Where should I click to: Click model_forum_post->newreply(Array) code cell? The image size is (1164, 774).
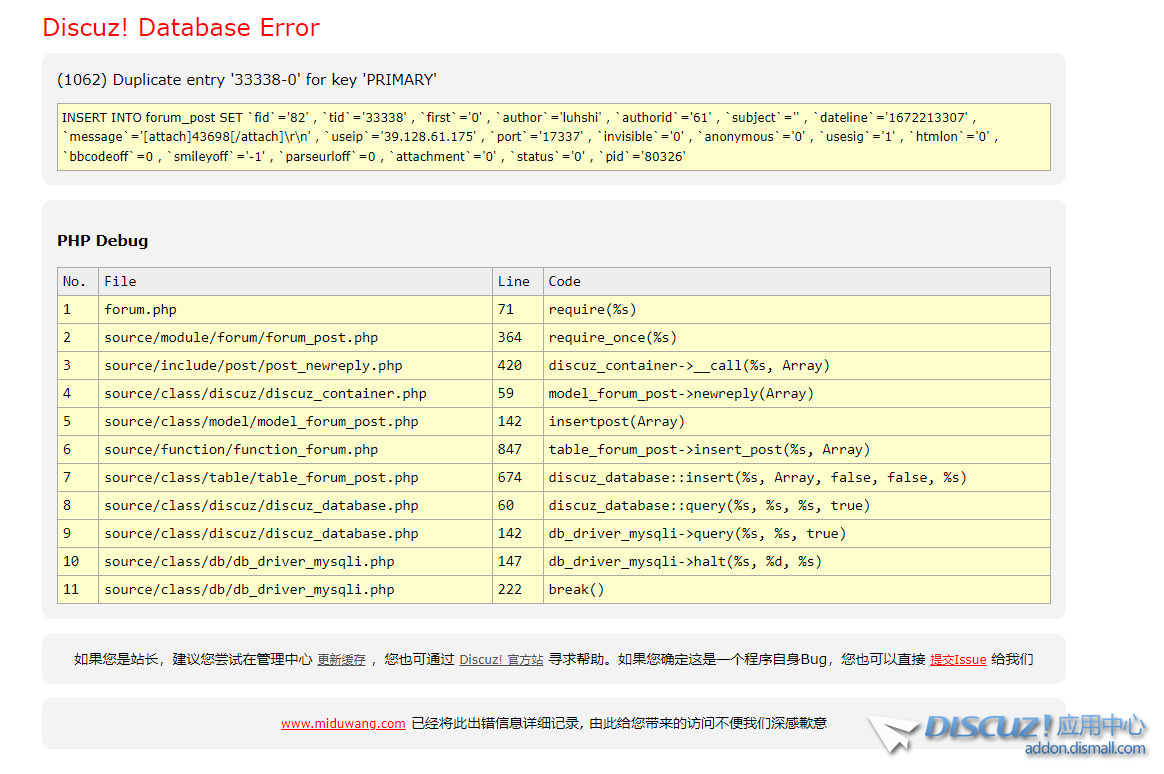point(797,393)
